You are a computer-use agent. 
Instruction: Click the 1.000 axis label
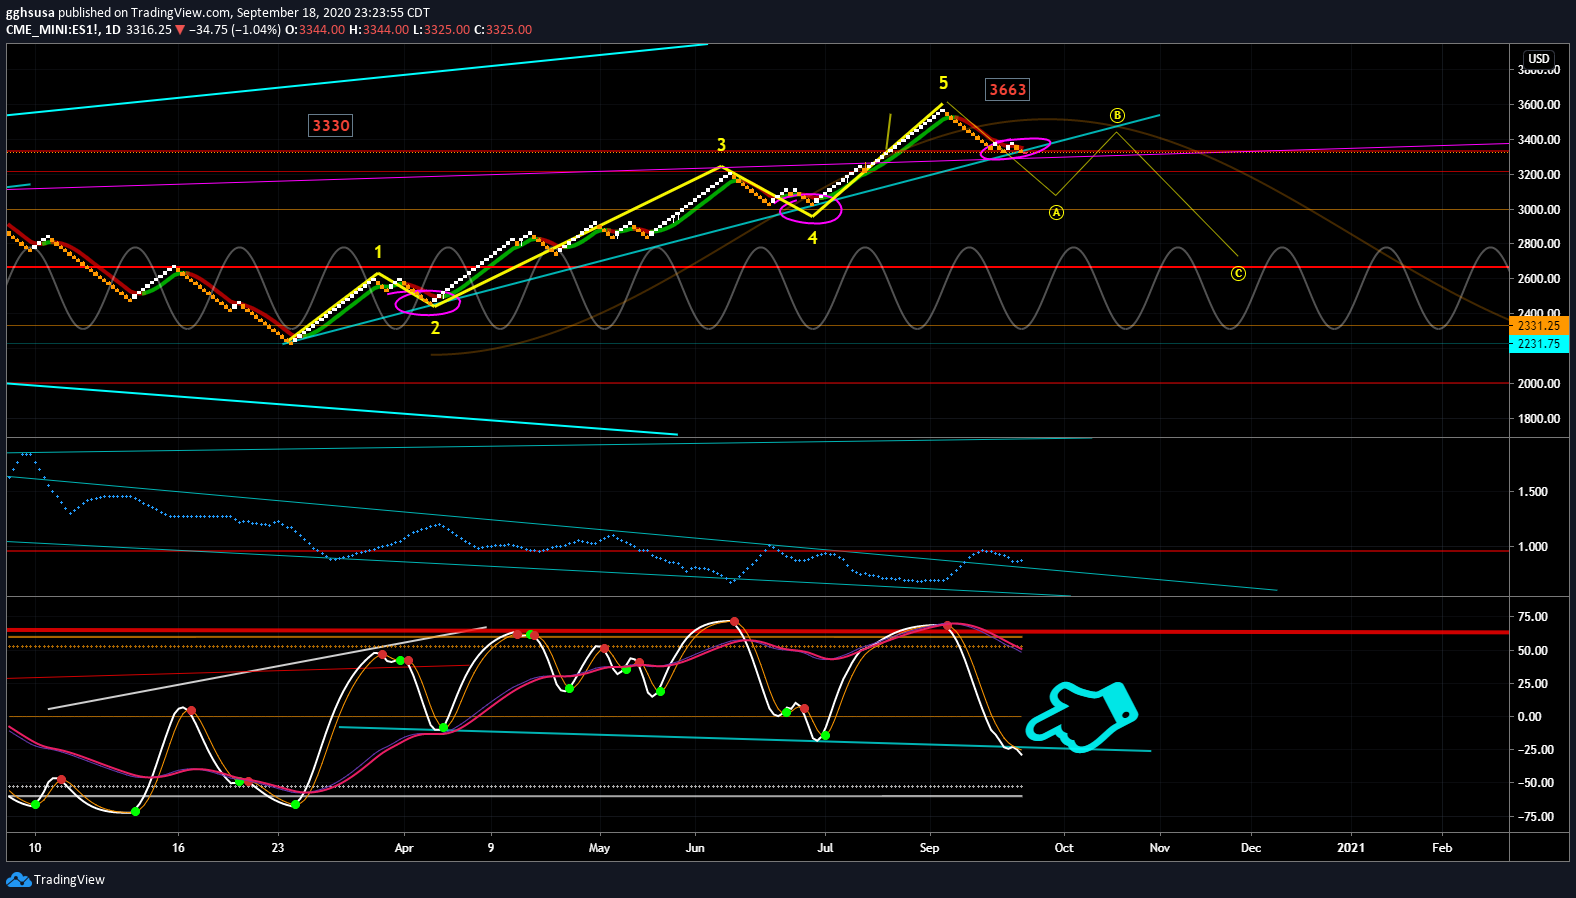1533,547
